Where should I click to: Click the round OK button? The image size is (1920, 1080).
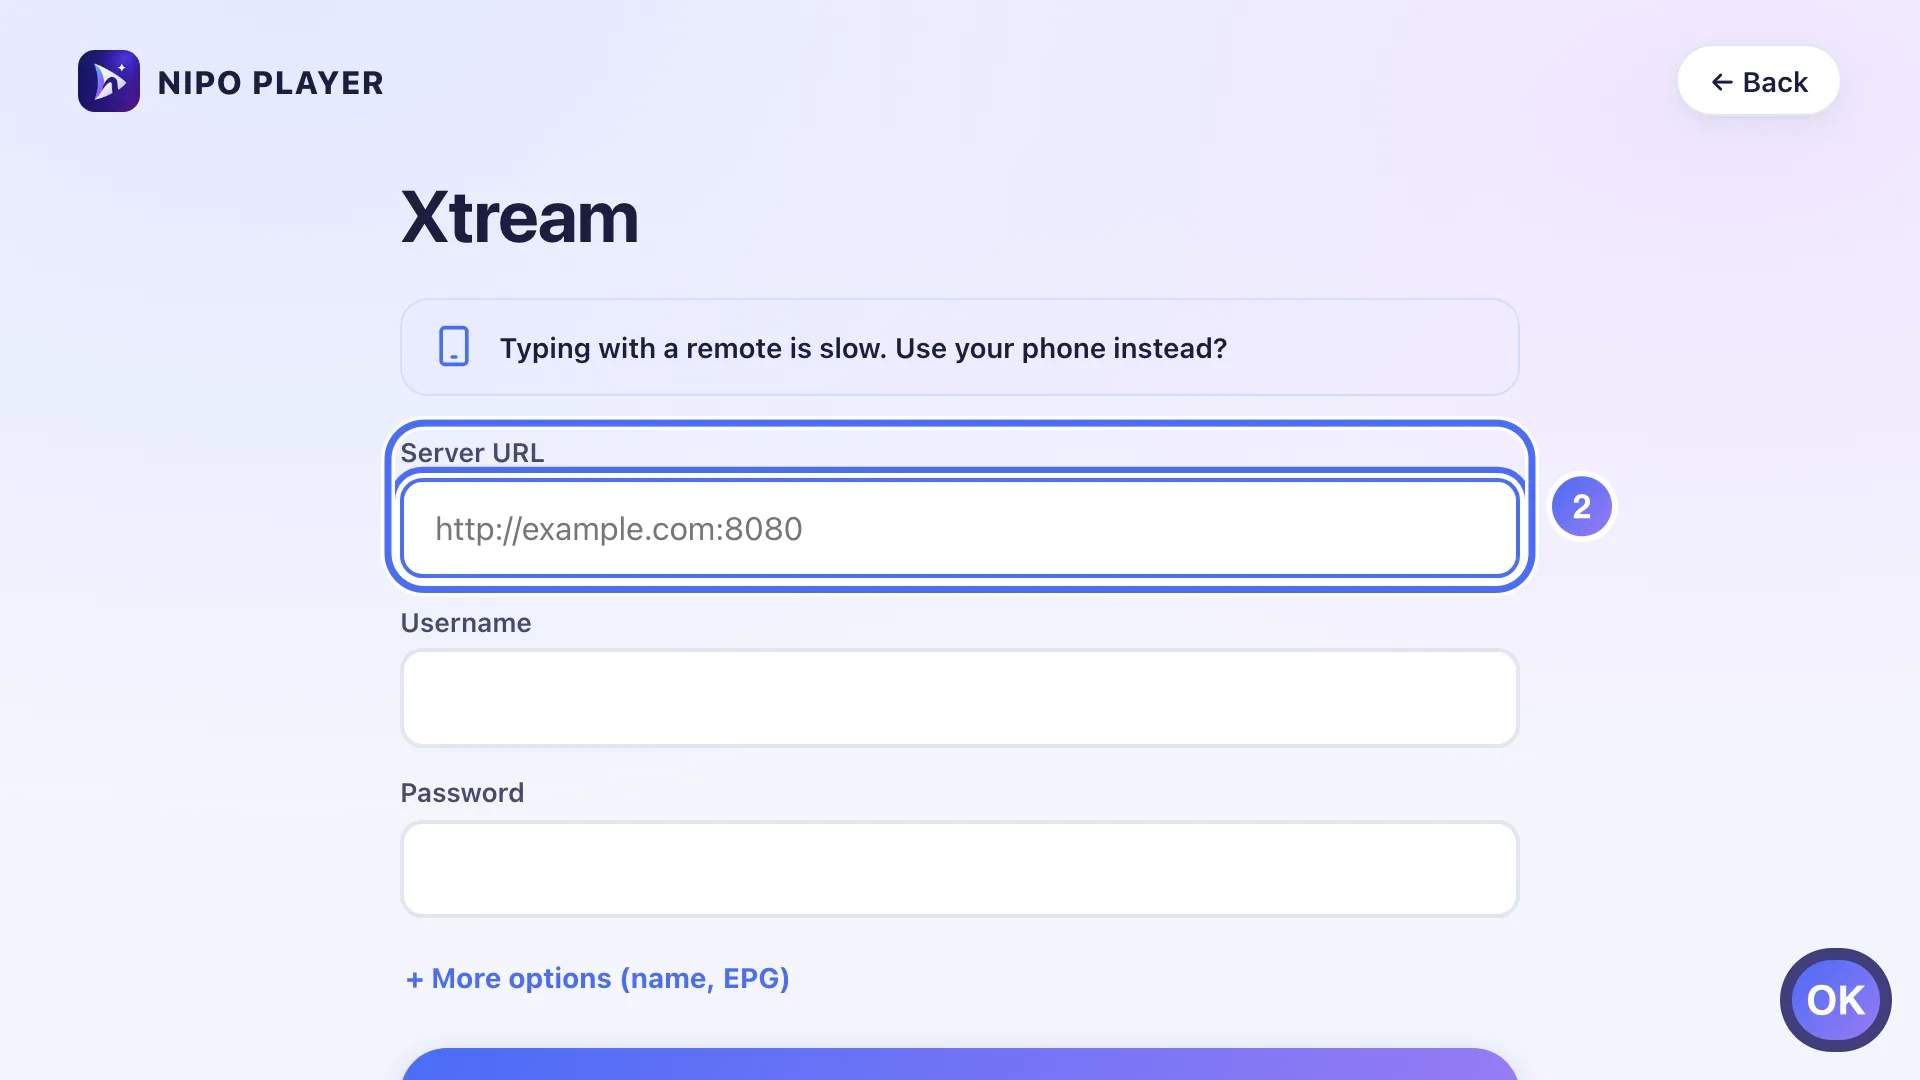click(1835, 1000)
